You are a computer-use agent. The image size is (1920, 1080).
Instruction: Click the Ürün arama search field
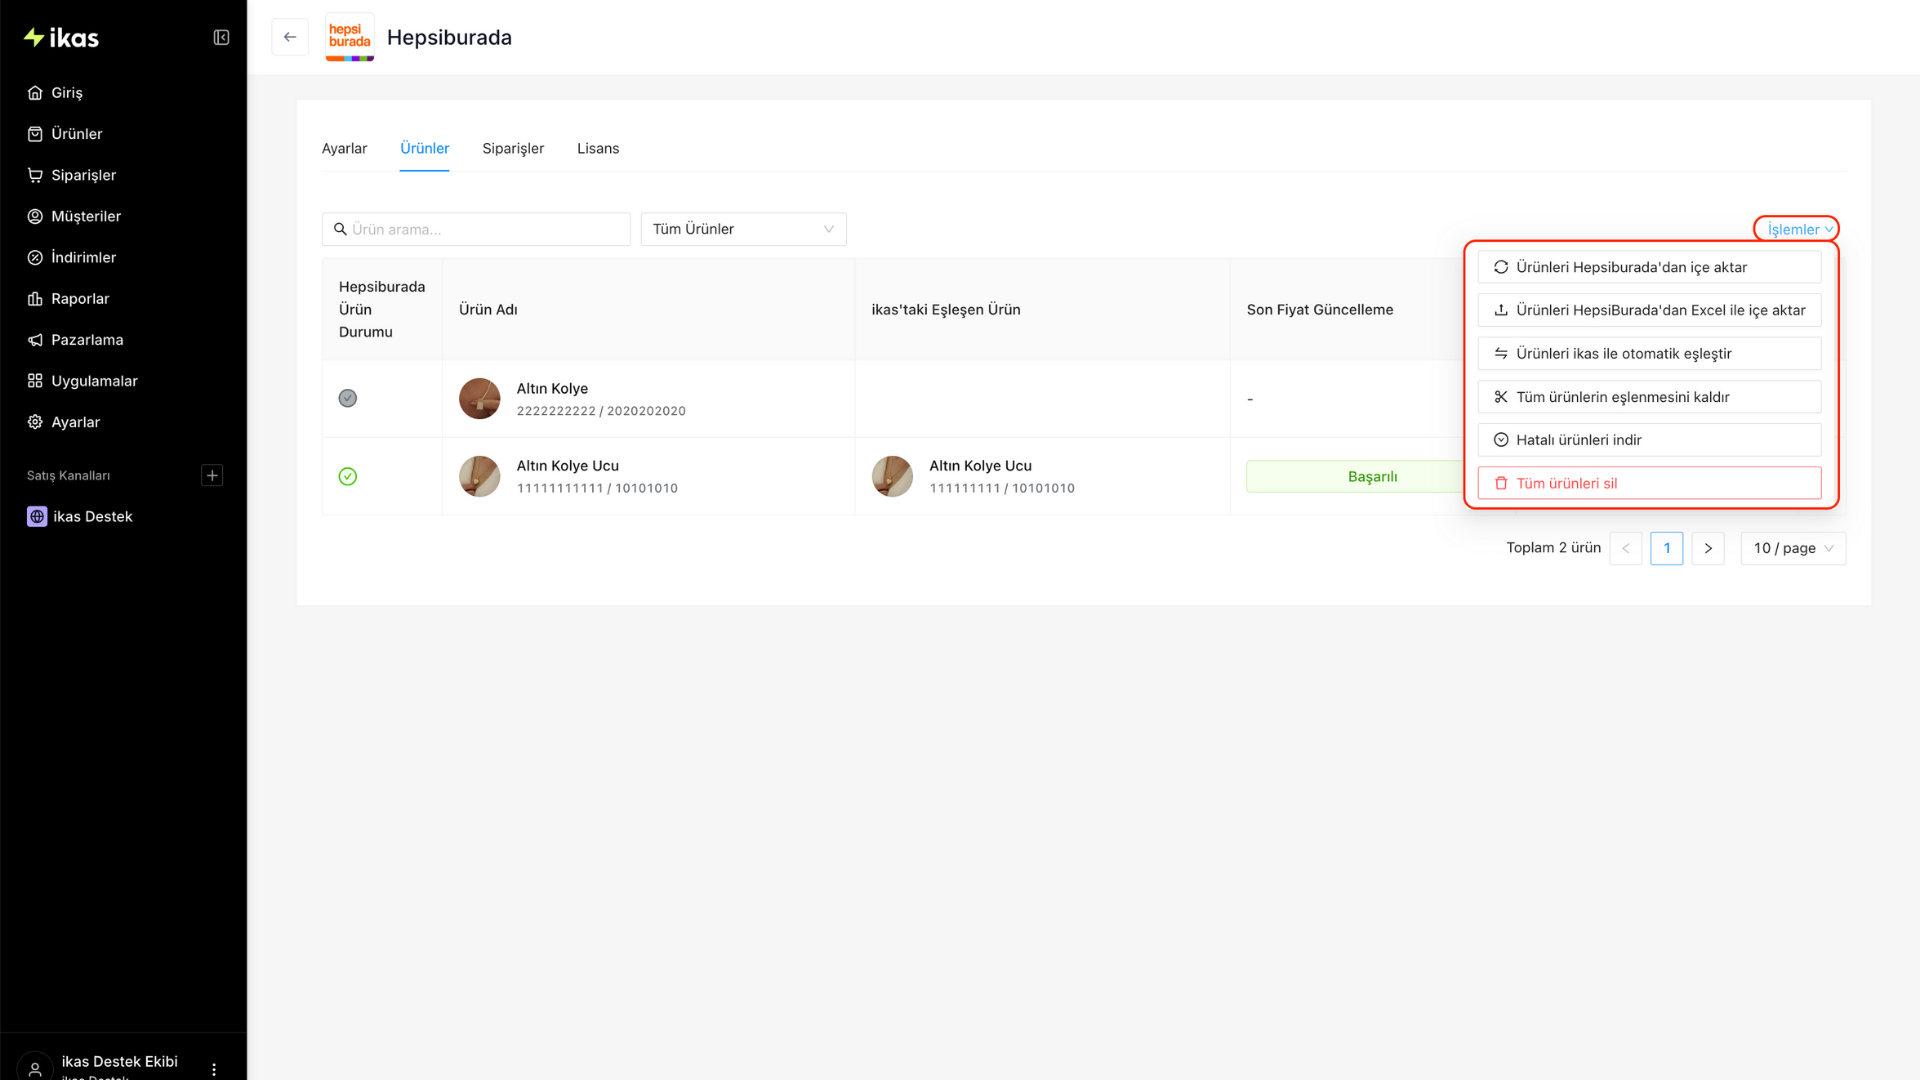476,229
